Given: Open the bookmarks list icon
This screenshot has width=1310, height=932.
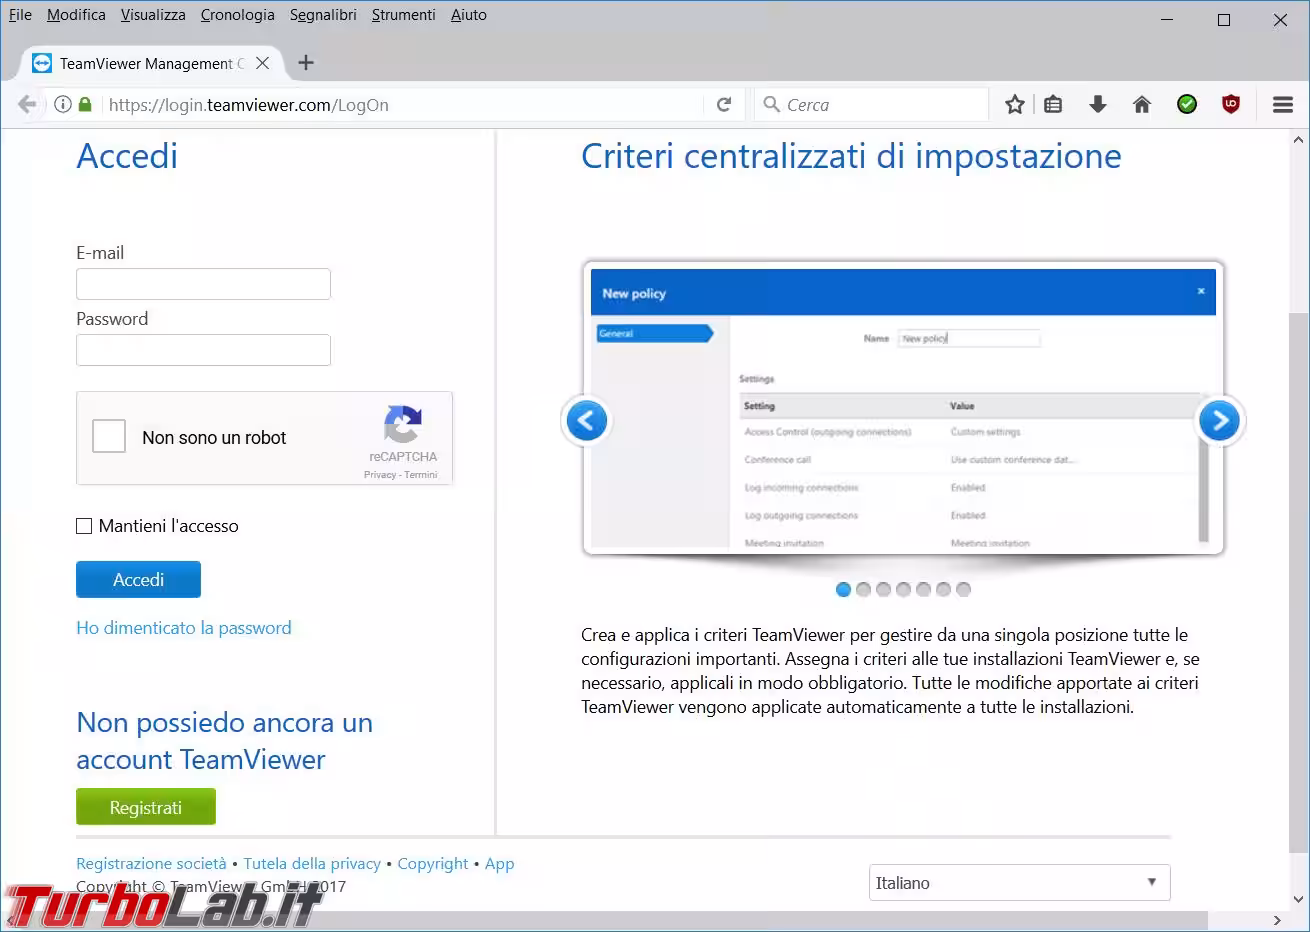Looking at the screenshot, I should (x=1053, y=104).
